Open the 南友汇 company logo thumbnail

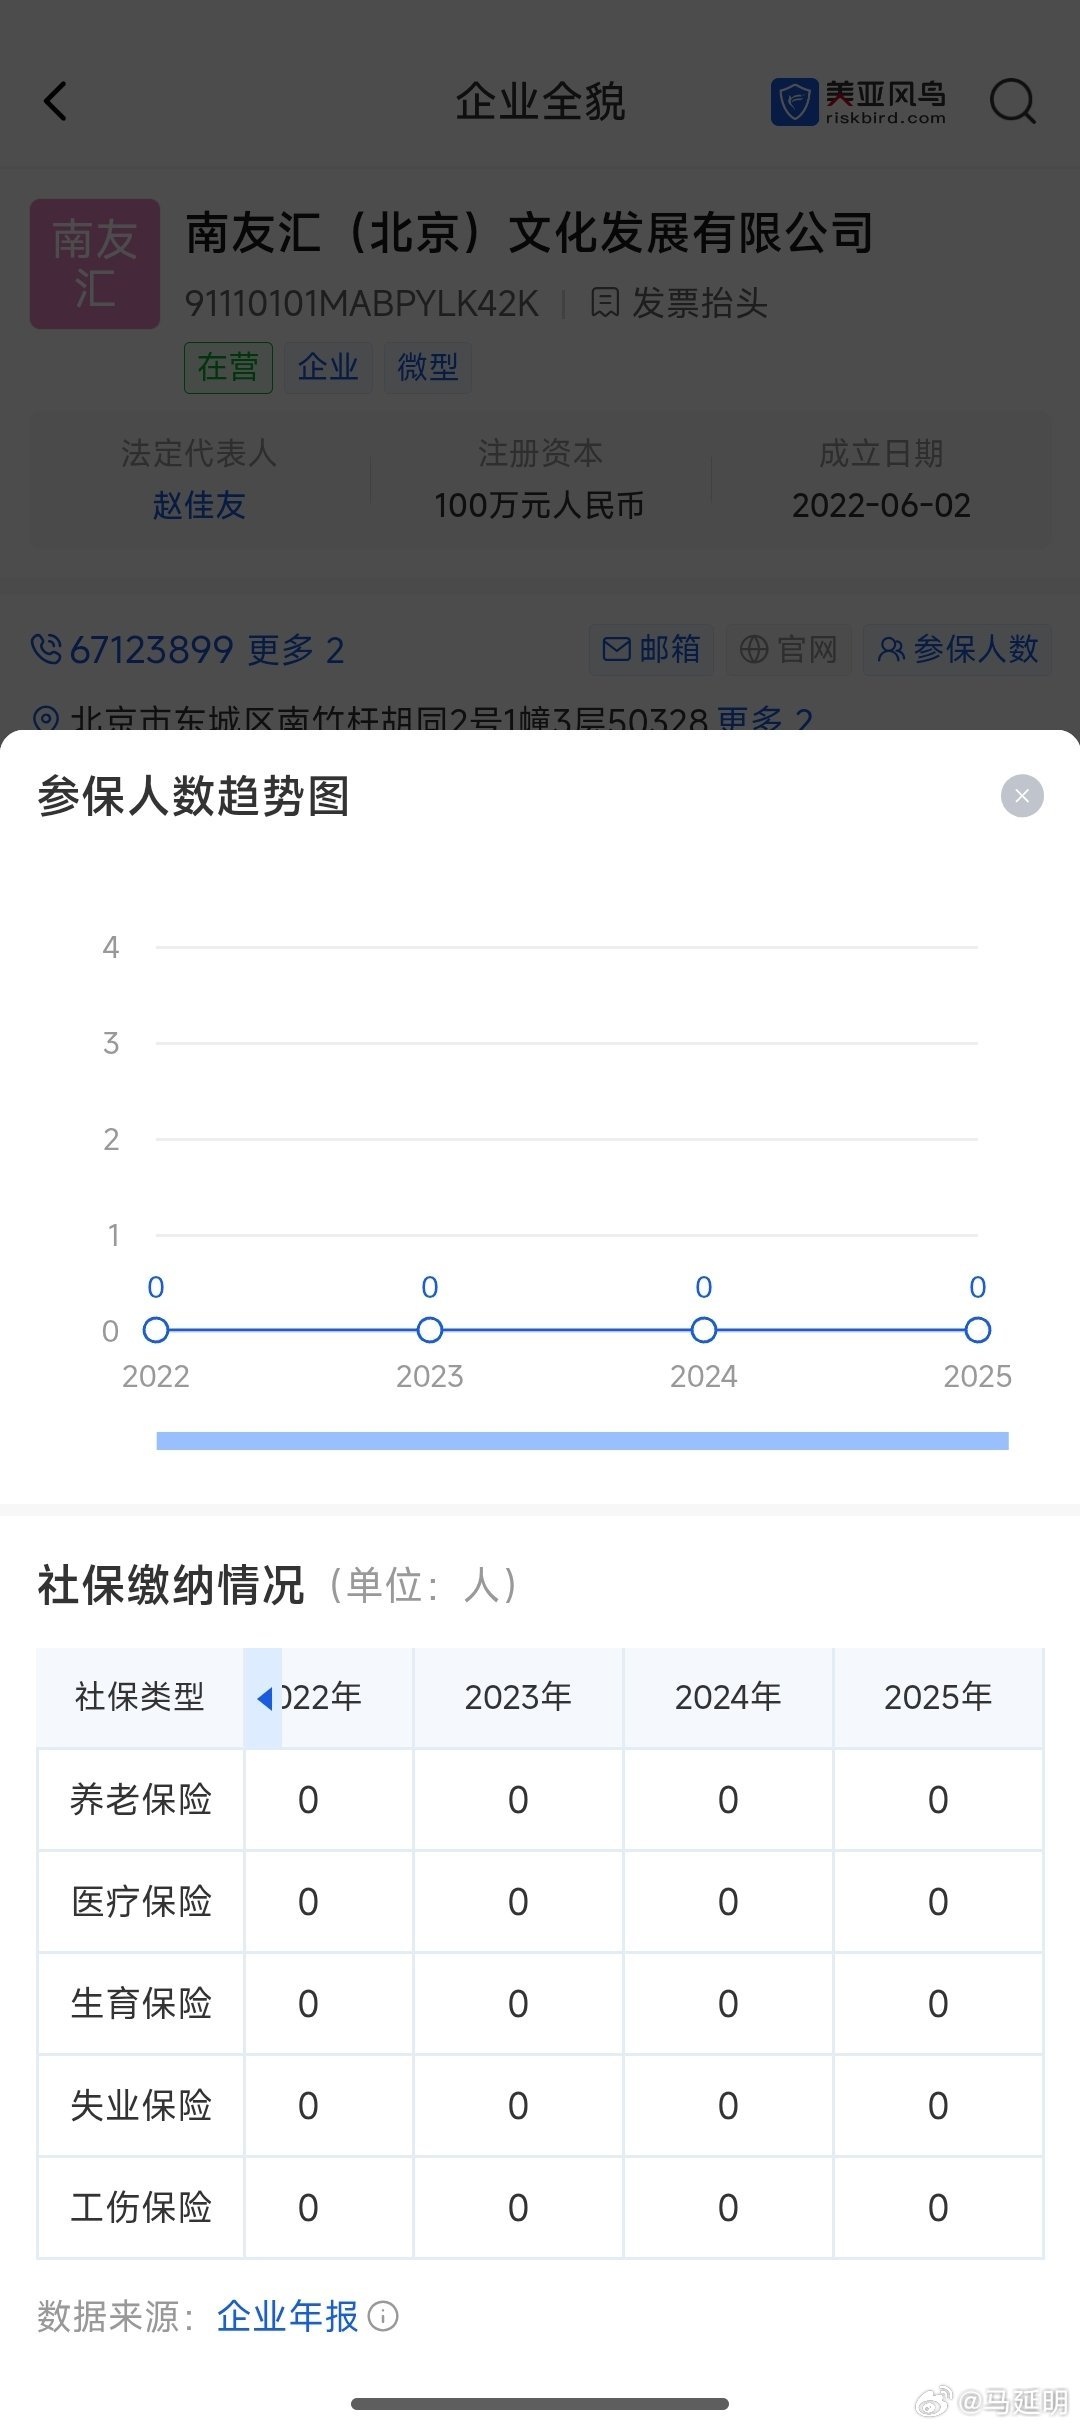(95, 264)
